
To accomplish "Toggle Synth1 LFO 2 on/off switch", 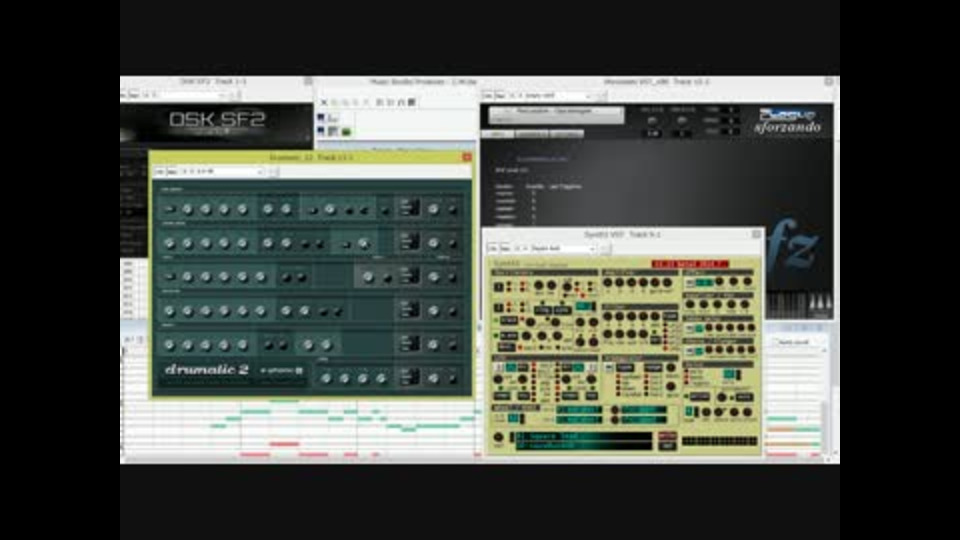I will [592, 367].
